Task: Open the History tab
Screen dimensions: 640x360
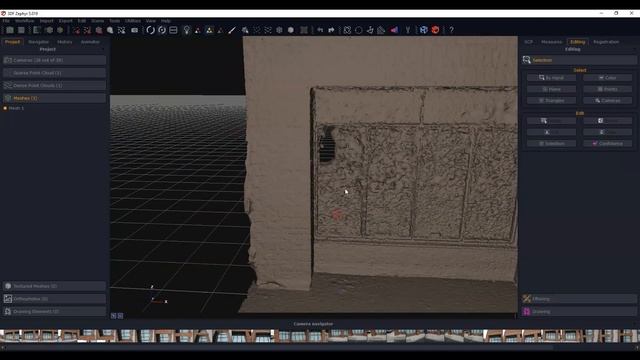Action: pyautogui.click(x=64, y=42)
